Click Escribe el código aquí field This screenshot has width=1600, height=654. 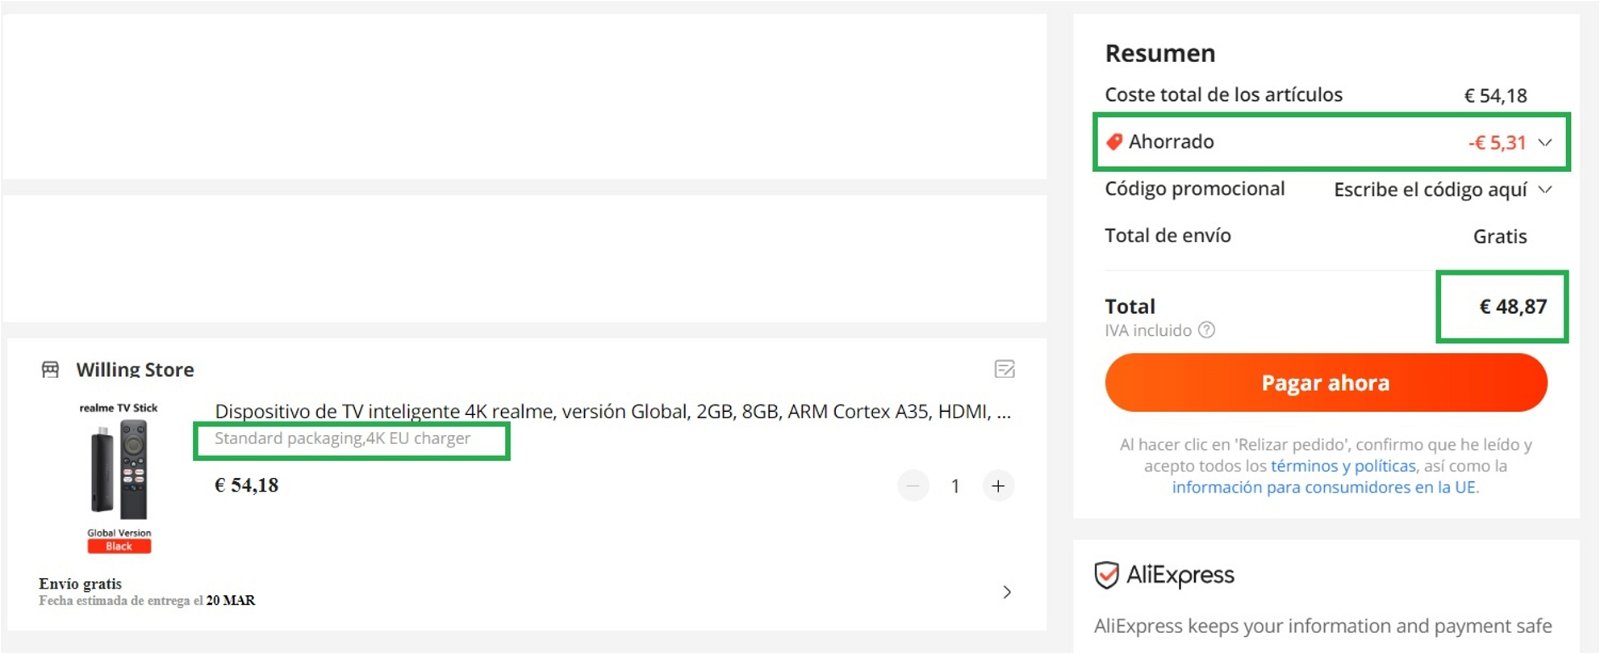pyautogui.click(x=1430, y=190)
